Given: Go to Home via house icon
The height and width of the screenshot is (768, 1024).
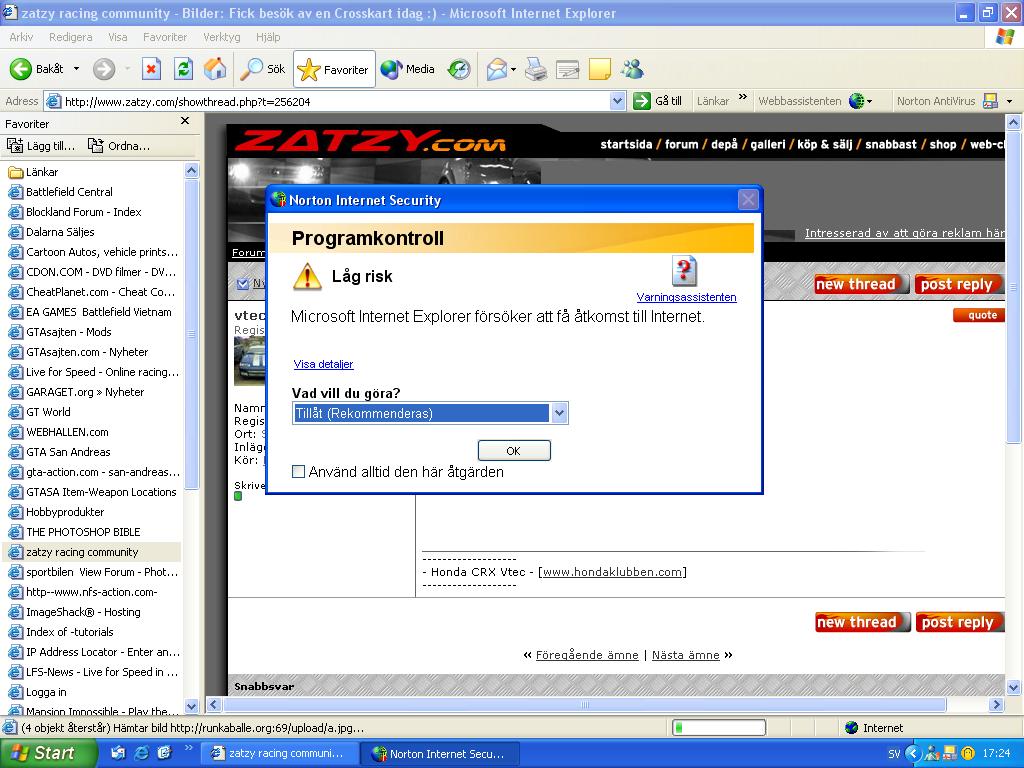Looking at the screenshot, I should [x=215, y=69].
